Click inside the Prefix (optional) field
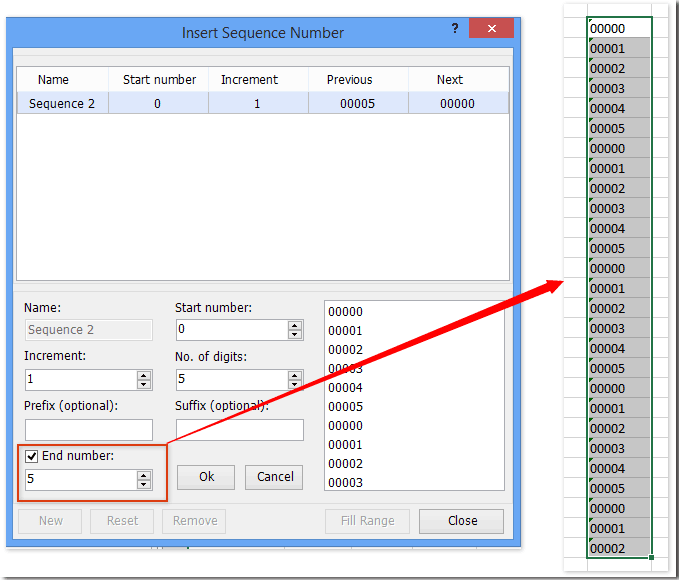This screenshot has height=580, width=679. [x=89, y=430]
